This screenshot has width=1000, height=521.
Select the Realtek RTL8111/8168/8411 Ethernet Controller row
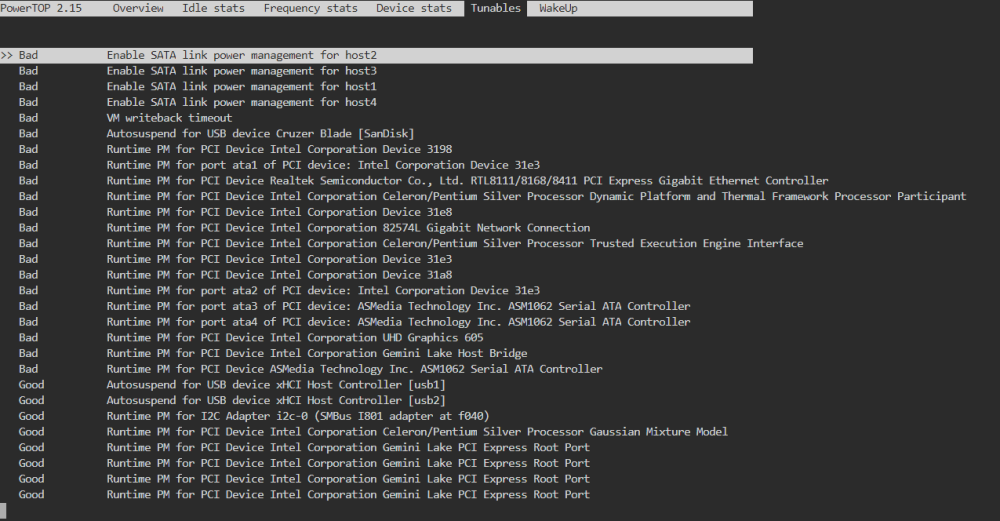tap(423, 180)
